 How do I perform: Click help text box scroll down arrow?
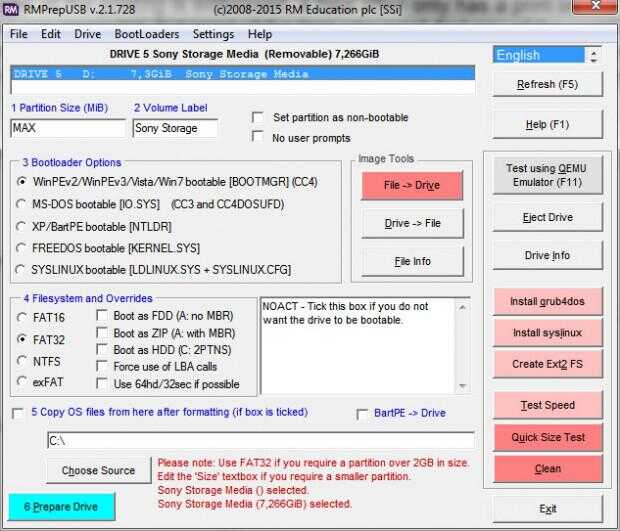point(462,385)
